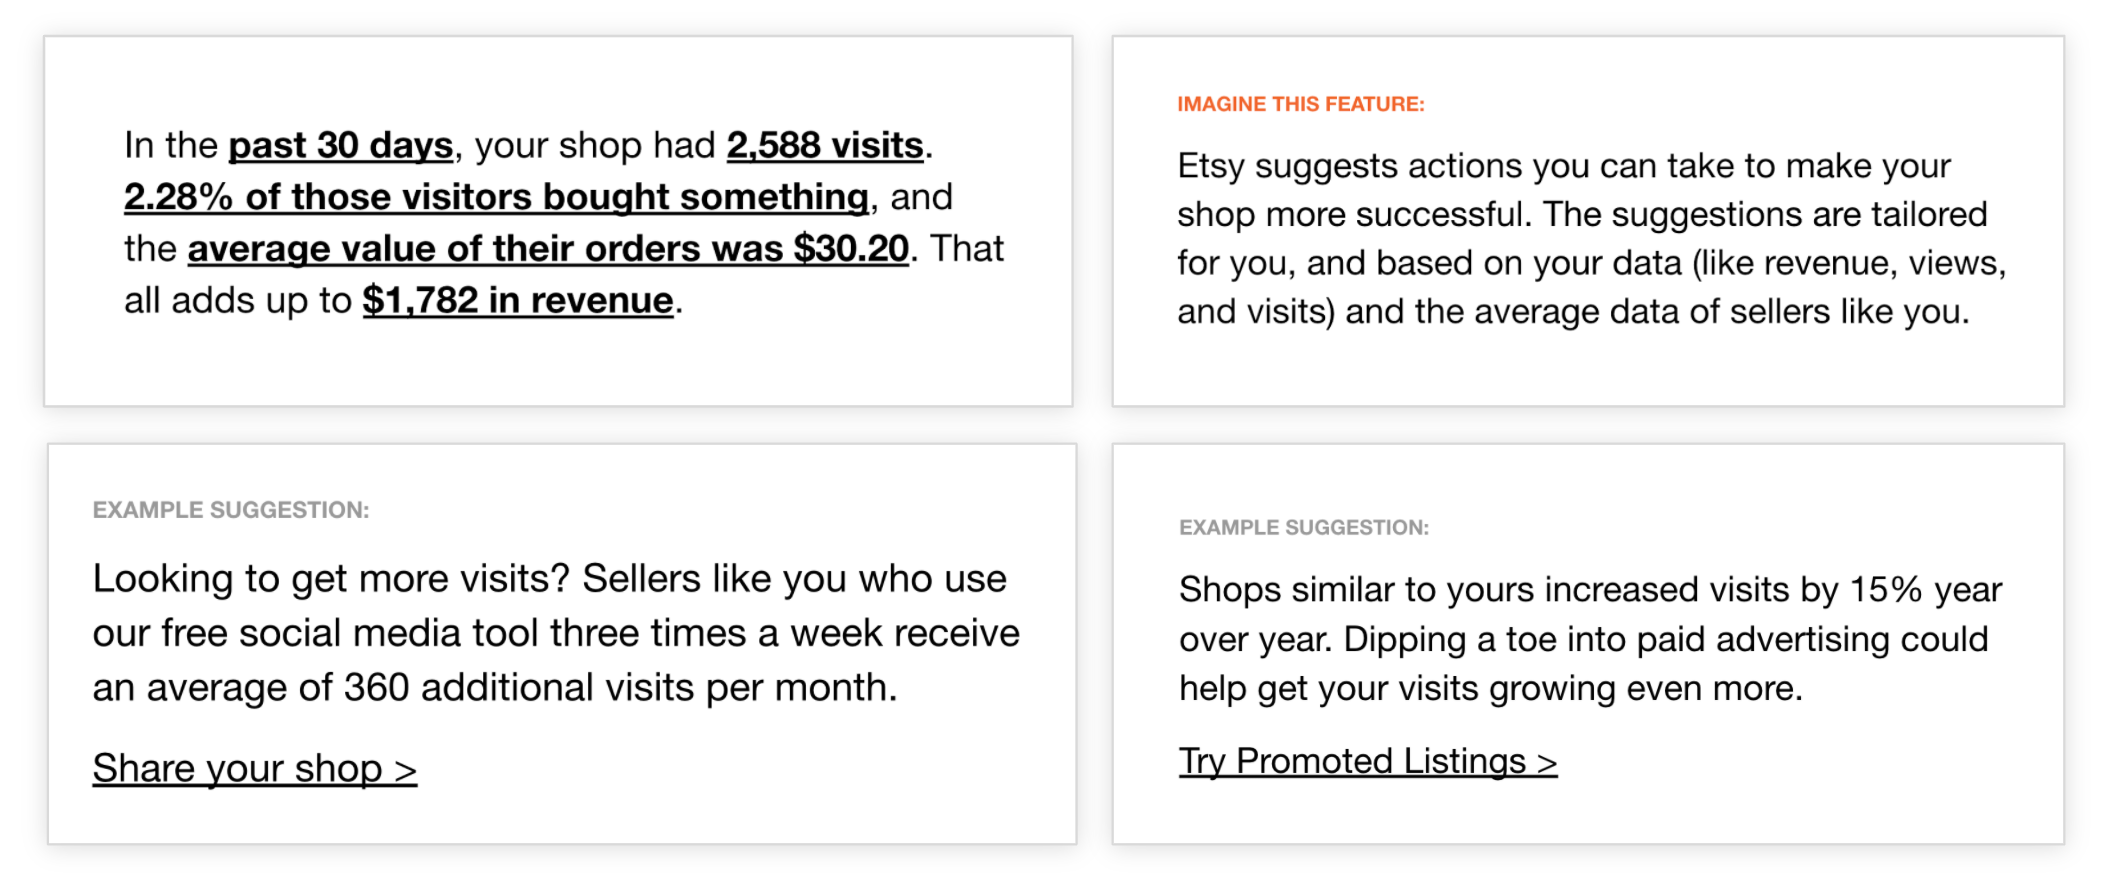Open the '2,588 visits' link

click(x=825, y=146)
